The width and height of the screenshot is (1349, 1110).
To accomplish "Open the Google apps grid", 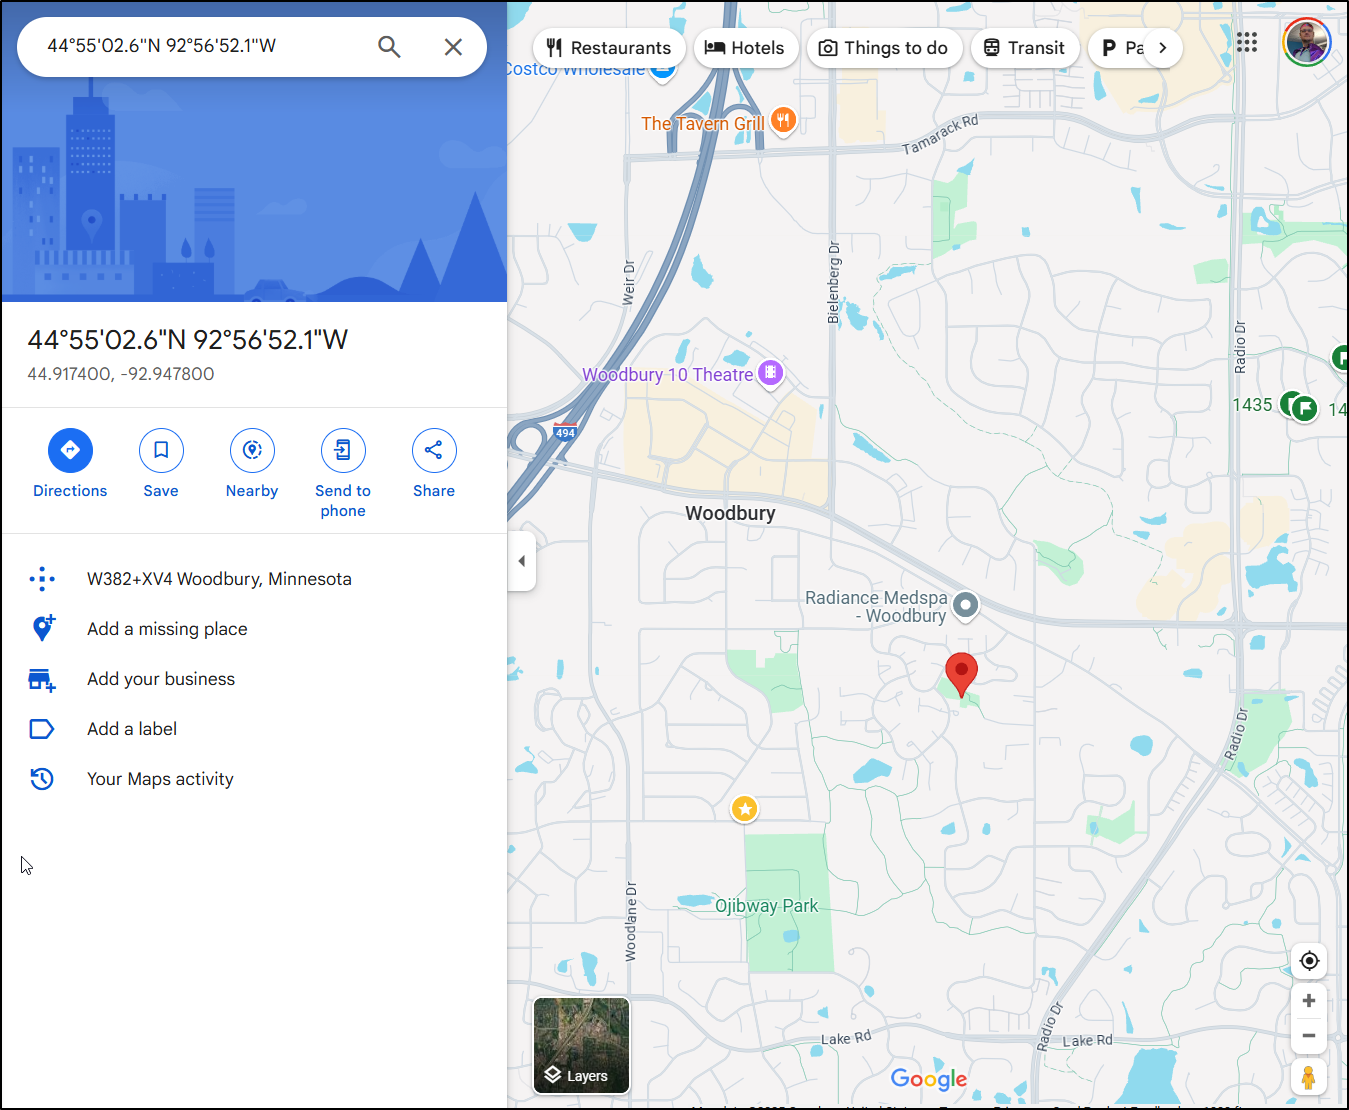I will 1247,42.
